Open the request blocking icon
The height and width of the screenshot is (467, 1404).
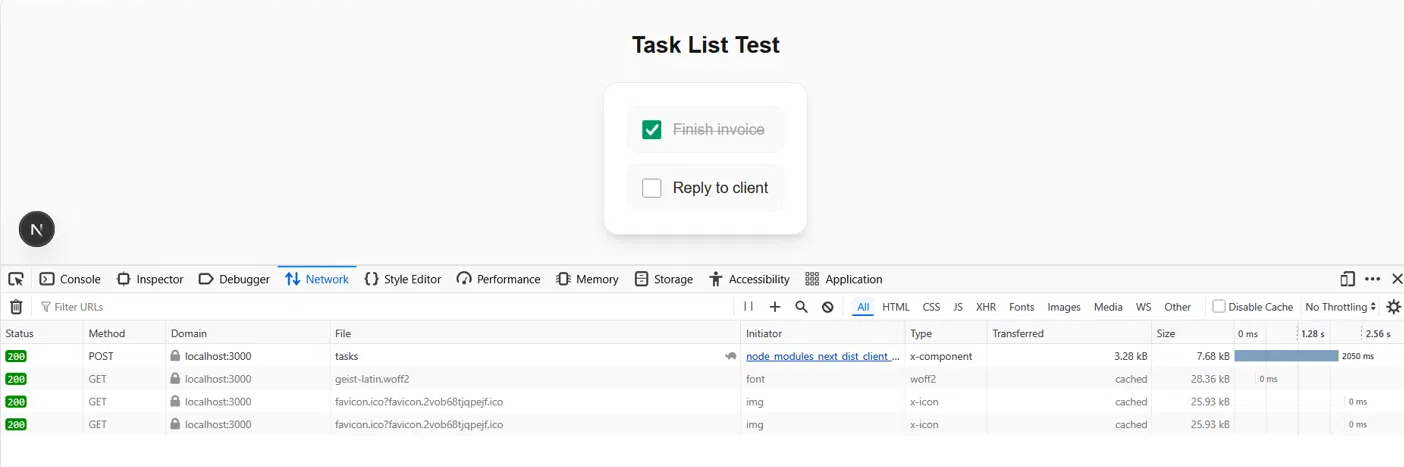click(x=828, y=307)
